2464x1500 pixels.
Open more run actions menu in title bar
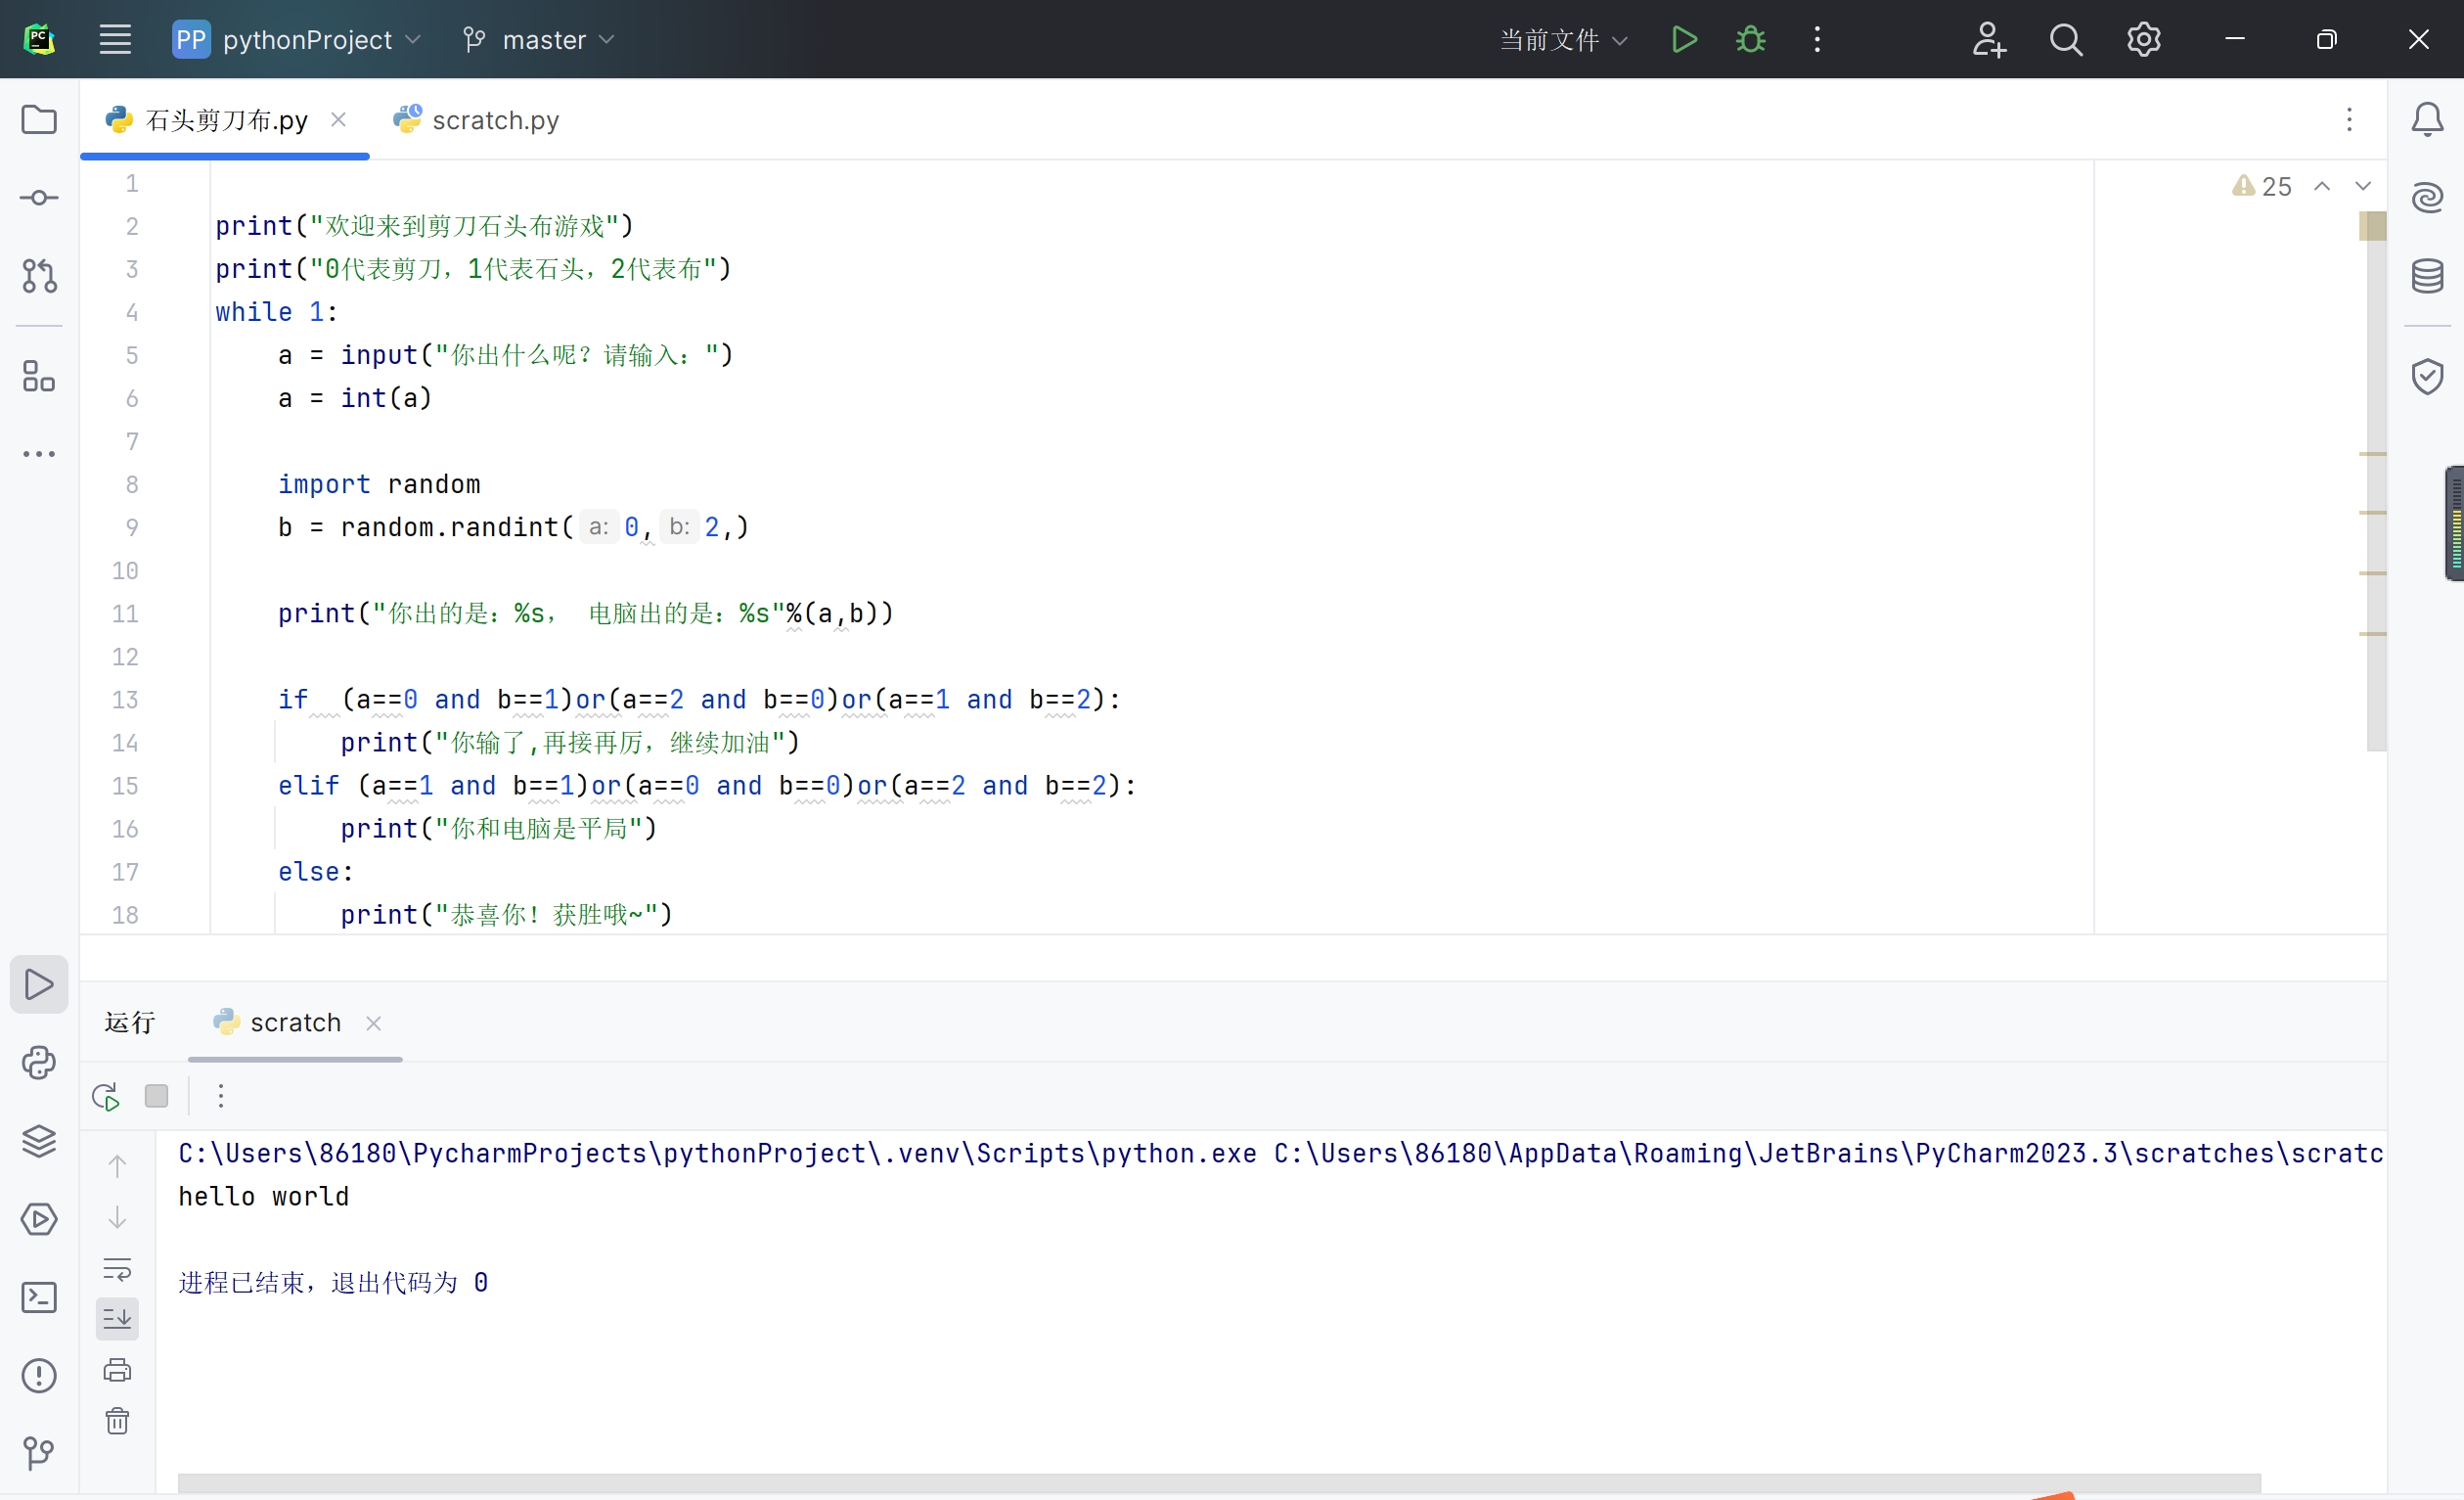[1817, 40]
